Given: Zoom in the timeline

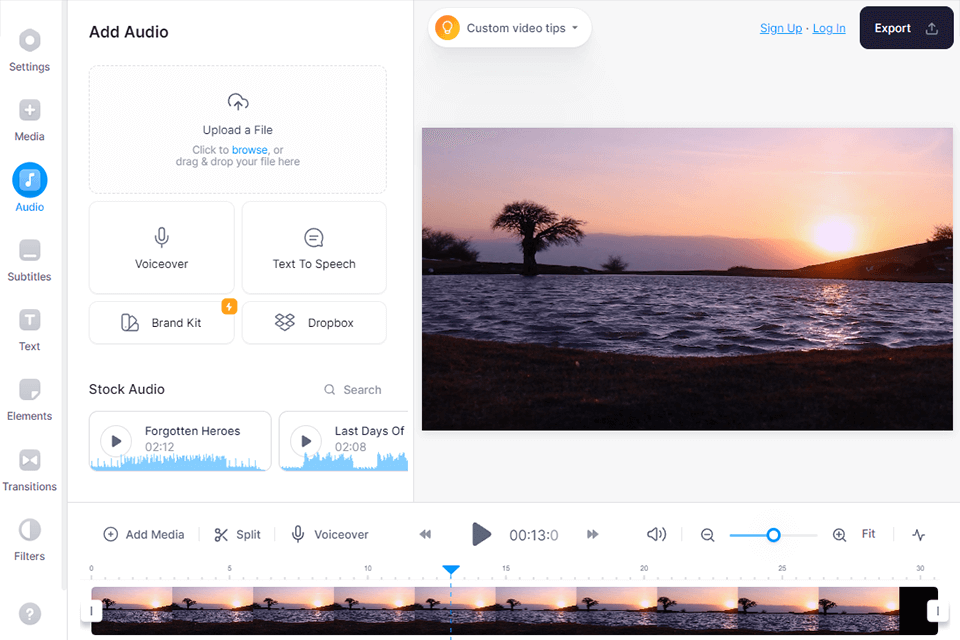Looking at the screenshot, I should (839, 535).
